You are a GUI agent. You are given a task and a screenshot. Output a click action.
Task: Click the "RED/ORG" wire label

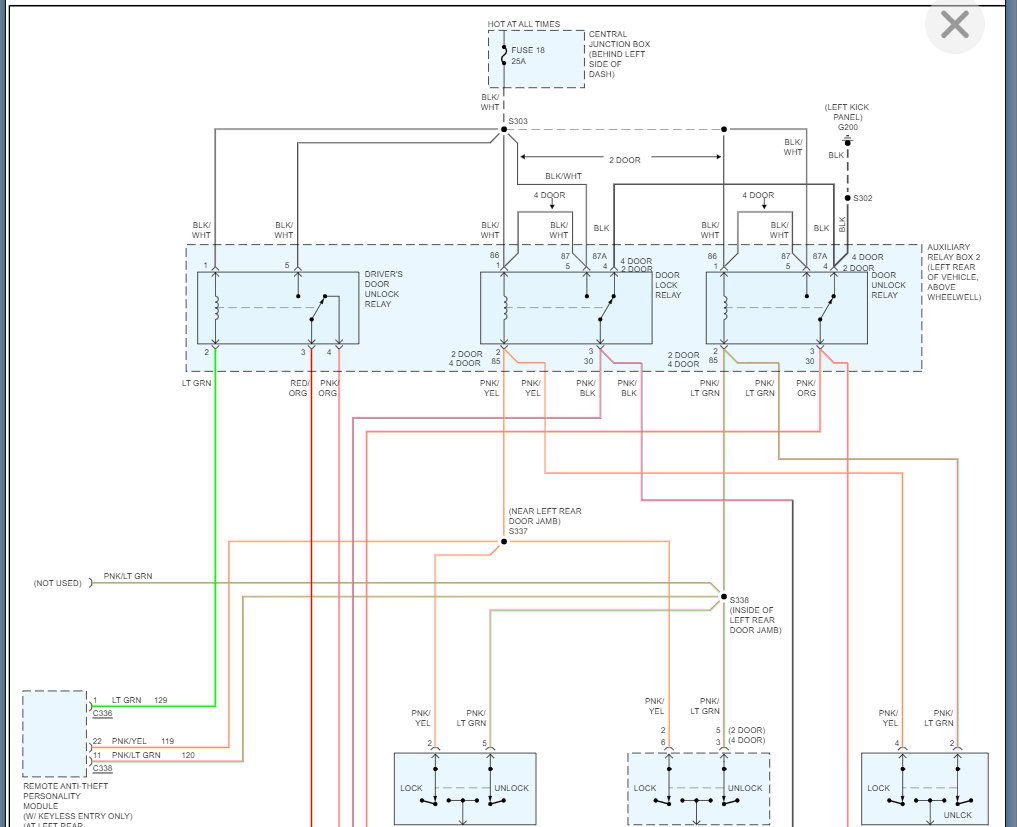pos(298,388)
